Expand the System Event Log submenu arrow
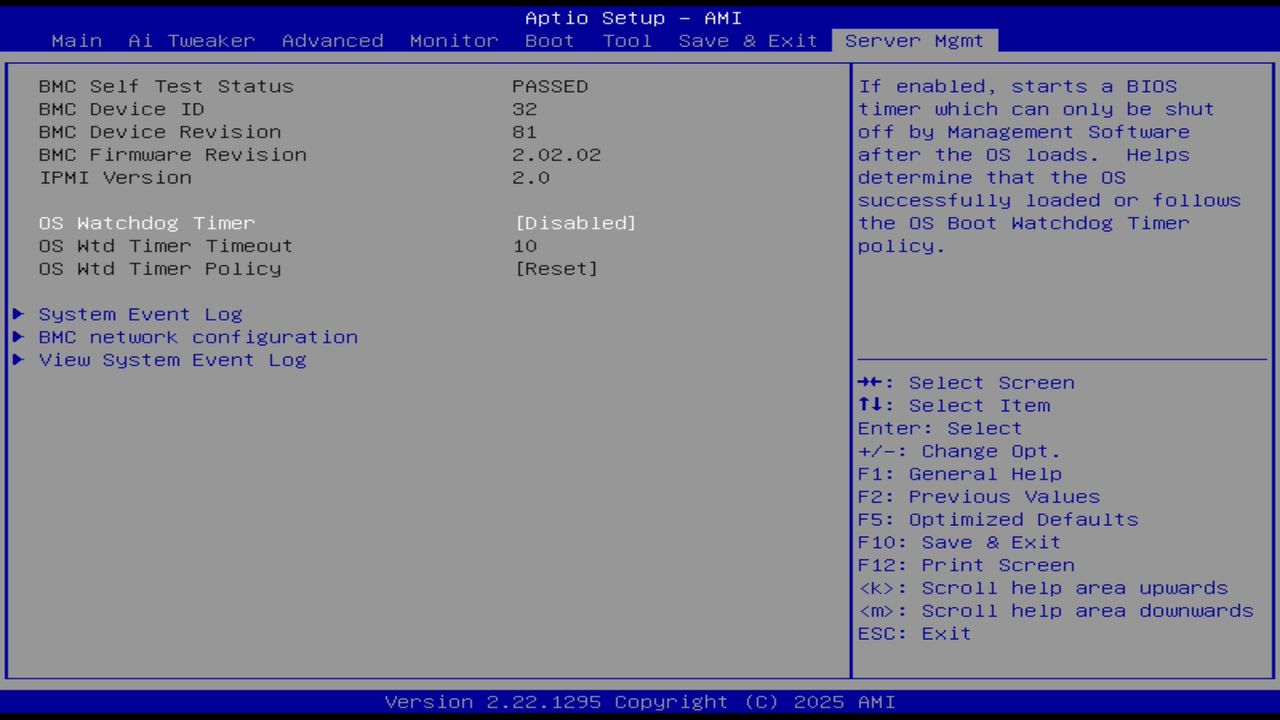1280x720 pixels. (18, 313)
